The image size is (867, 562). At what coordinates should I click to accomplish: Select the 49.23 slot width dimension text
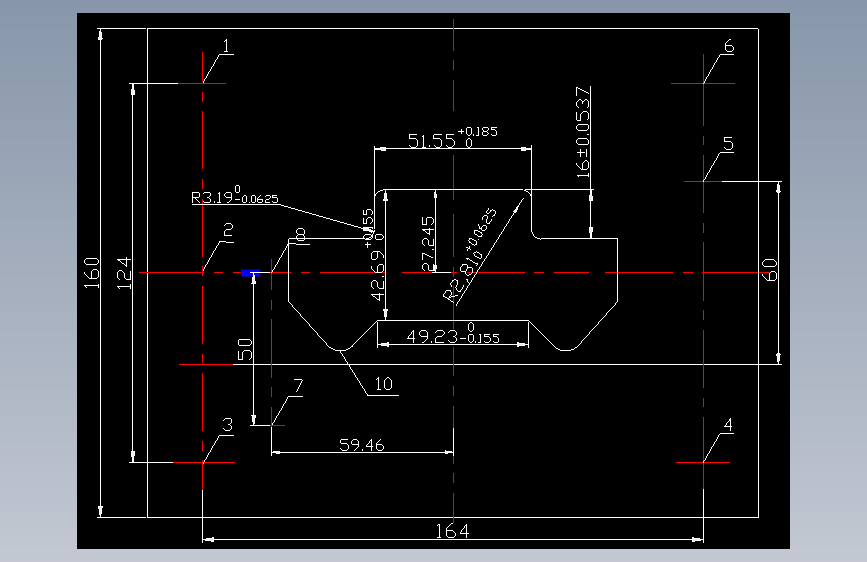453,335
